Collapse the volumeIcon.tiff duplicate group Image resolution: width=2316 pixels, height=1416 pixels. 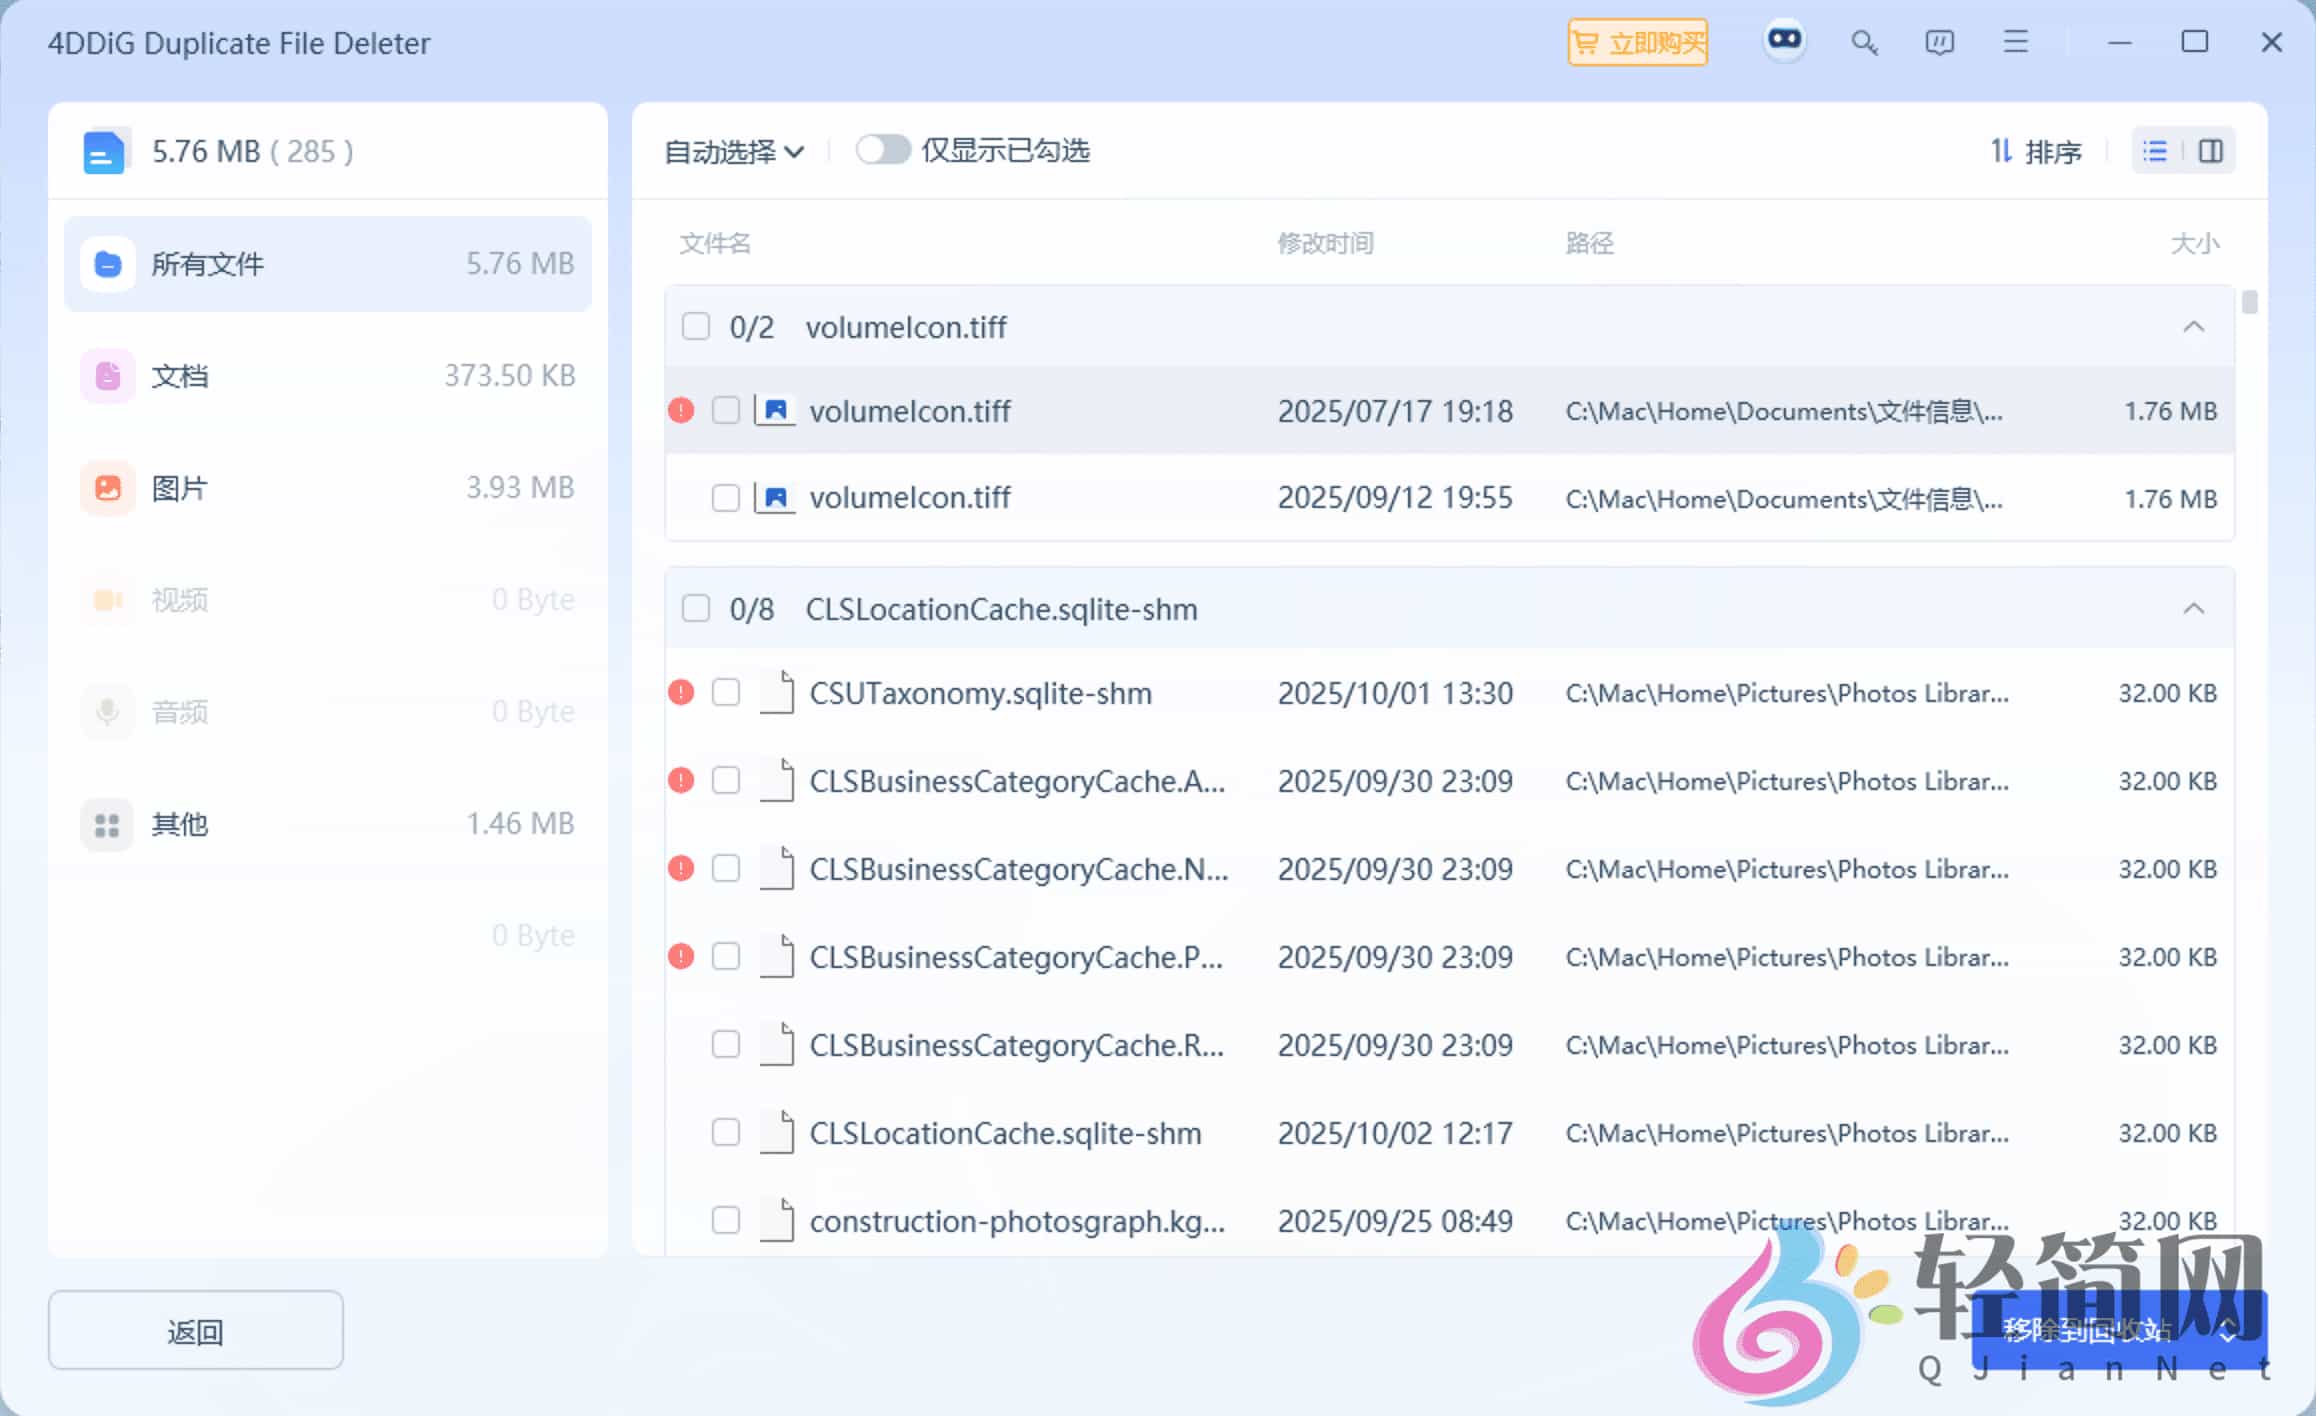(x=2193, y=327)
